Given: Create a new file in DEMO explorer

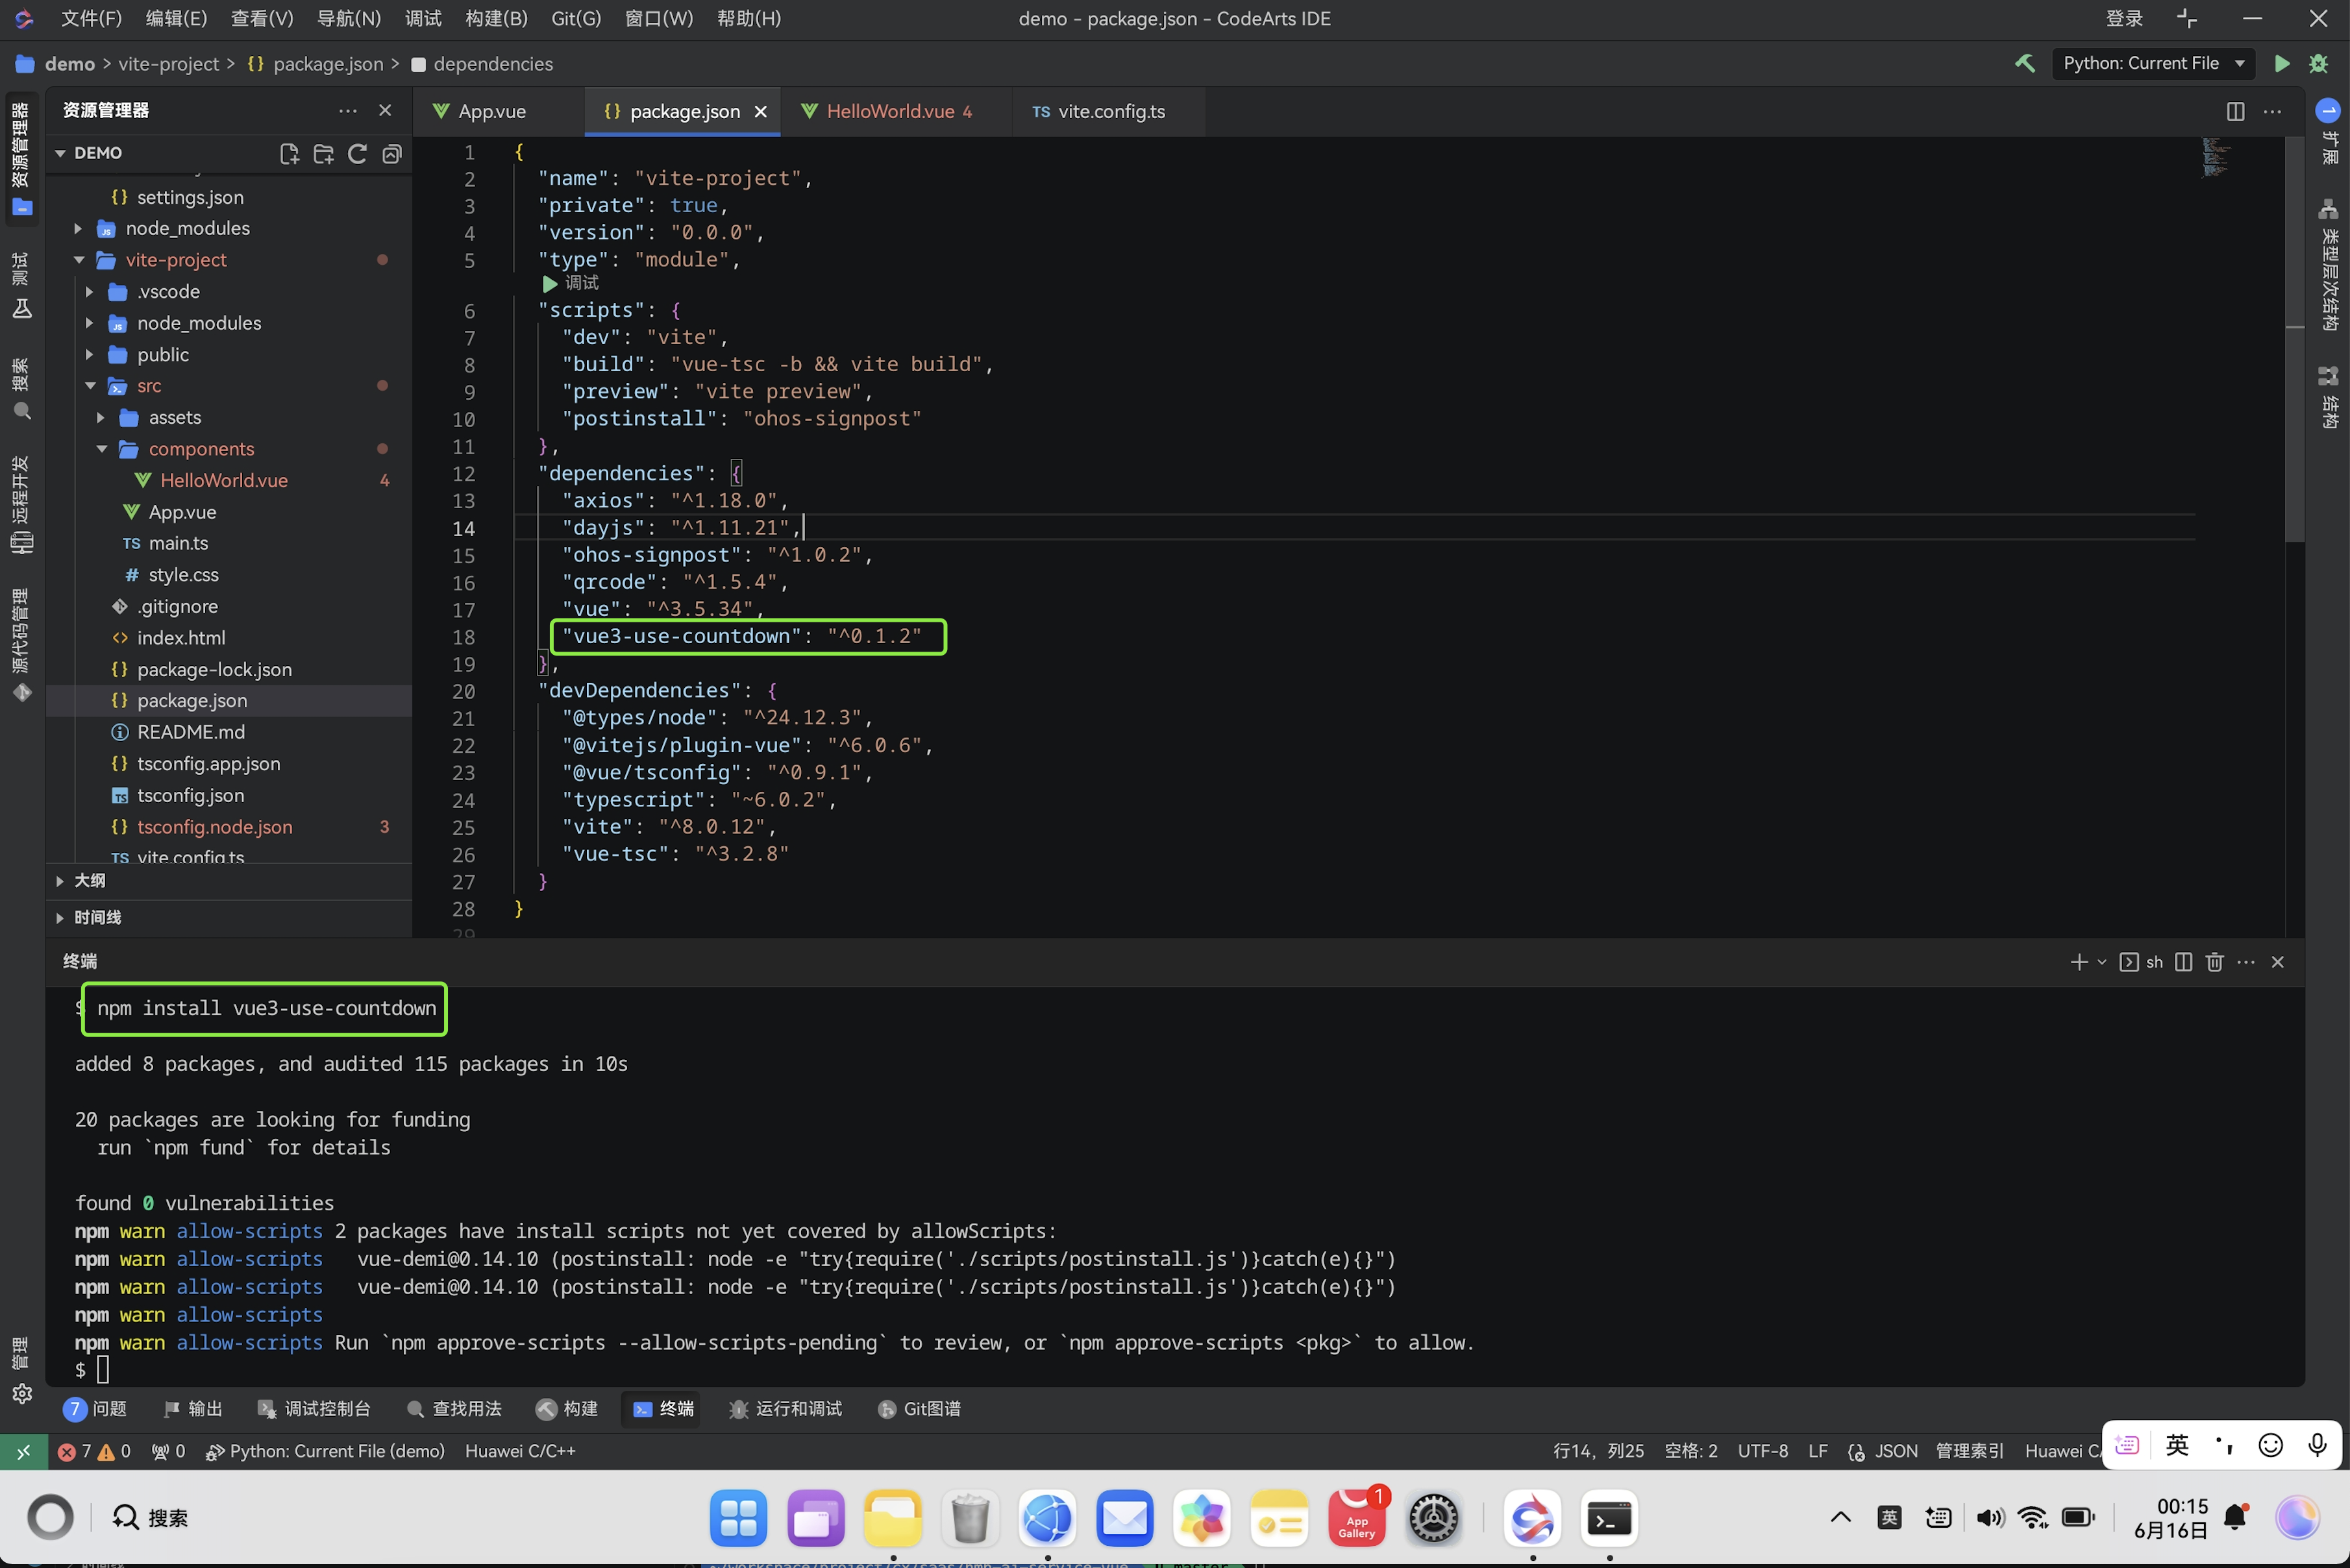Looking at the screenshot, I should point(289,153).
